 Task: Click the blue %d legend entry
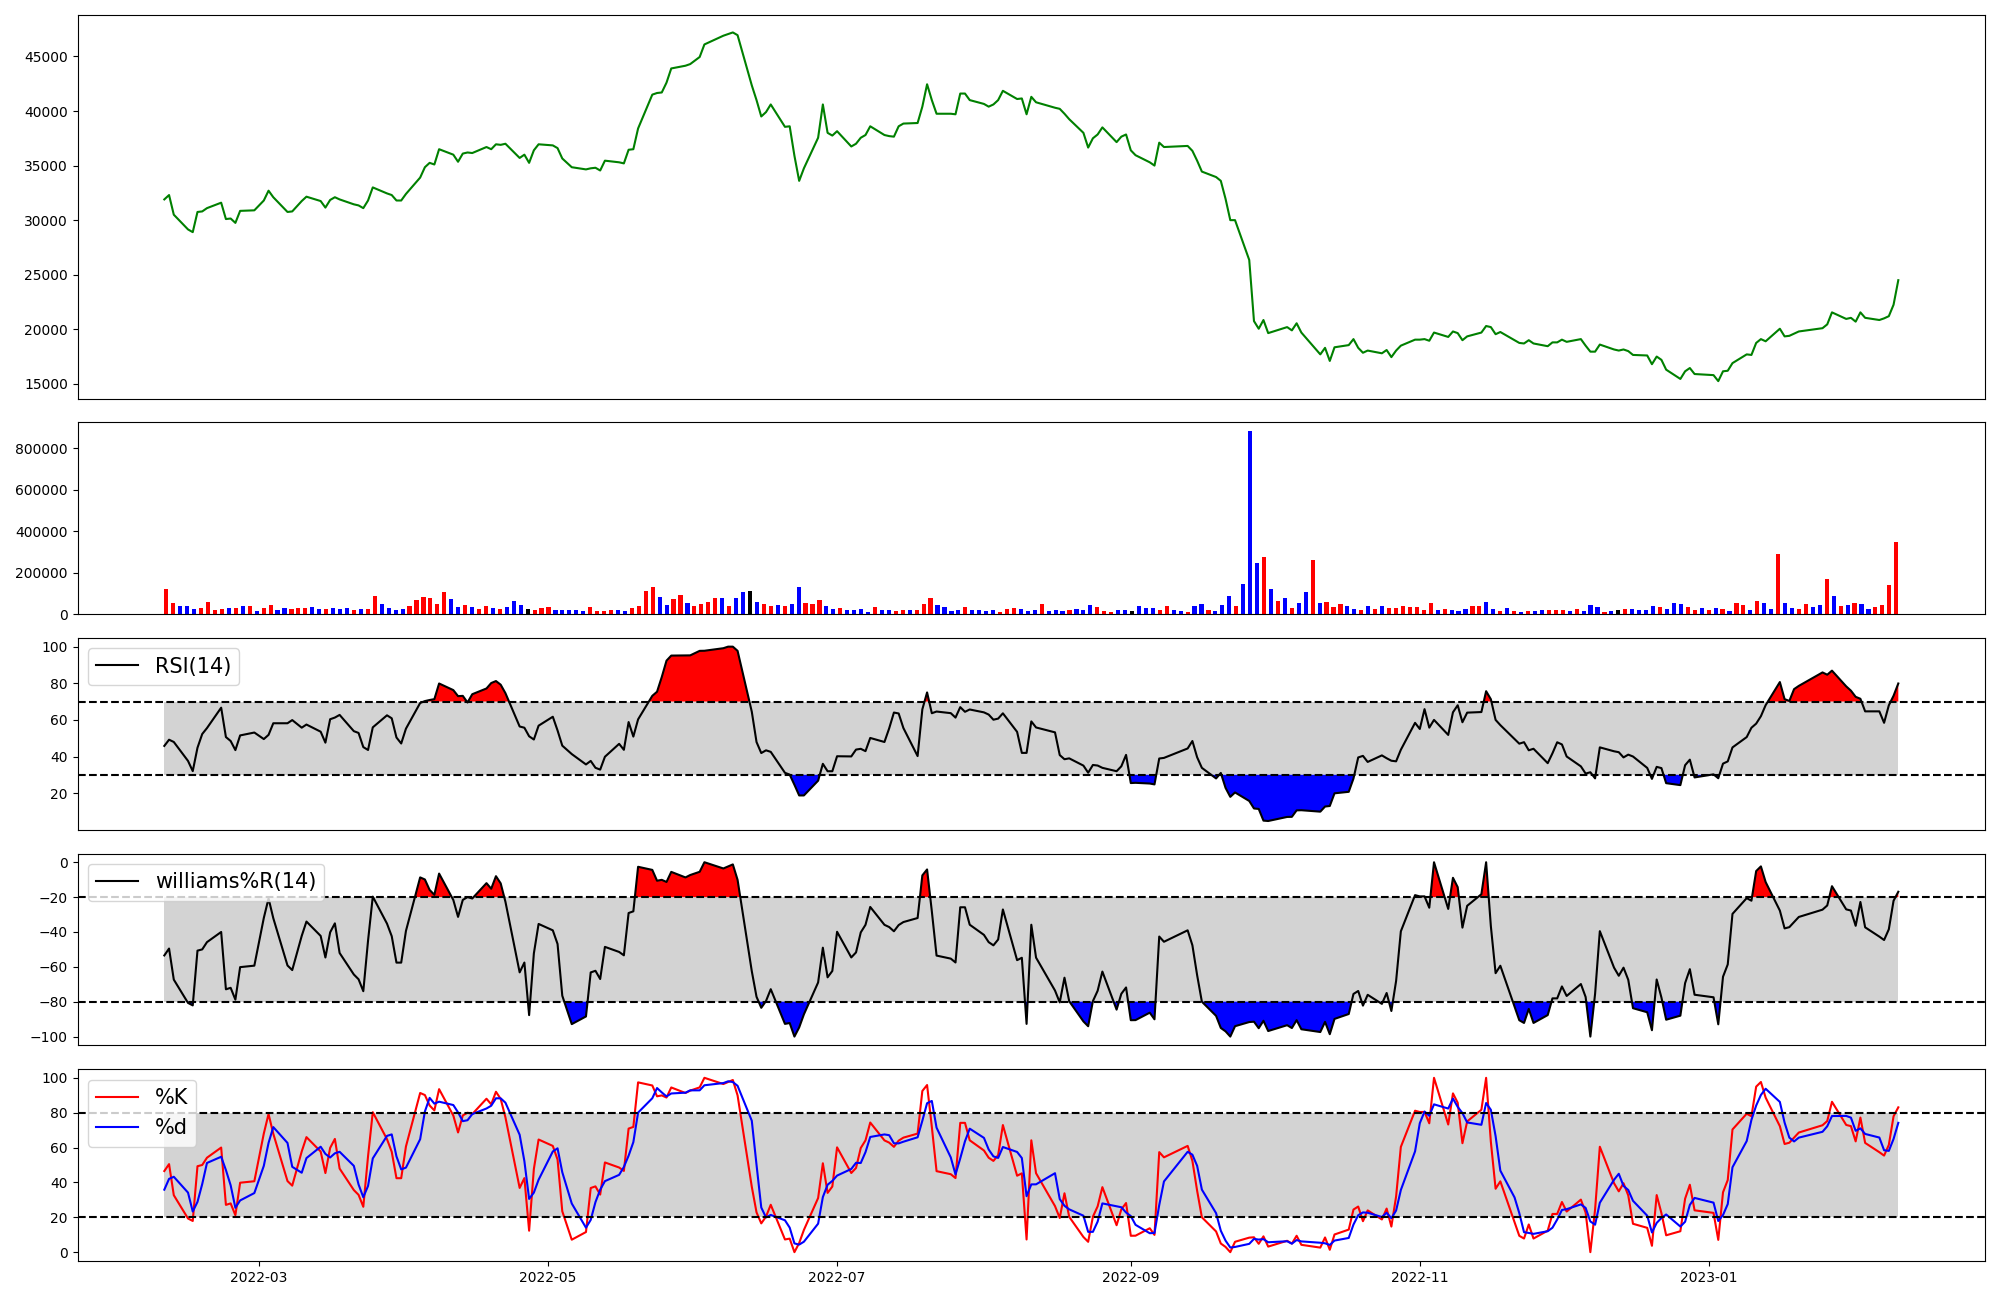tap(170, 1127)
